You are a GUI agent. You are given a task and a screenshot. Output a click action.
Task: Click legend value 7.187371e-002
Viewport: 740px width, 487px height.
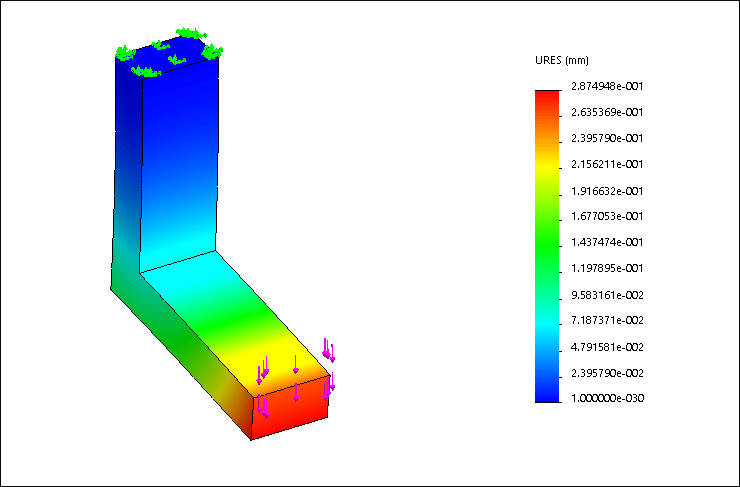[607, 320]
